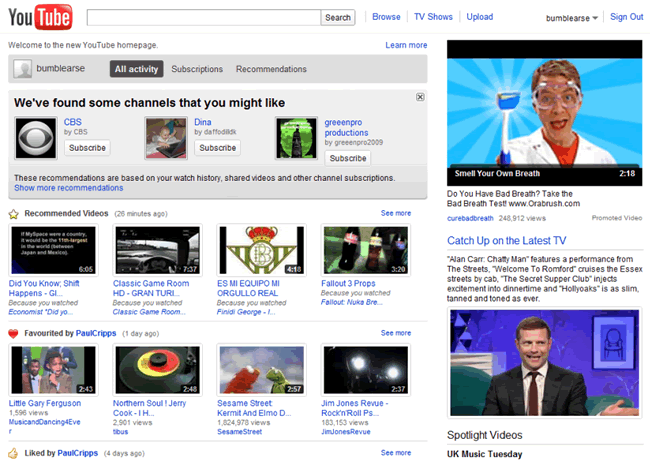This screenshot has width=650, height=460.
Task: Subscribe to the Dina channel
Action: [x=217, y=148]
